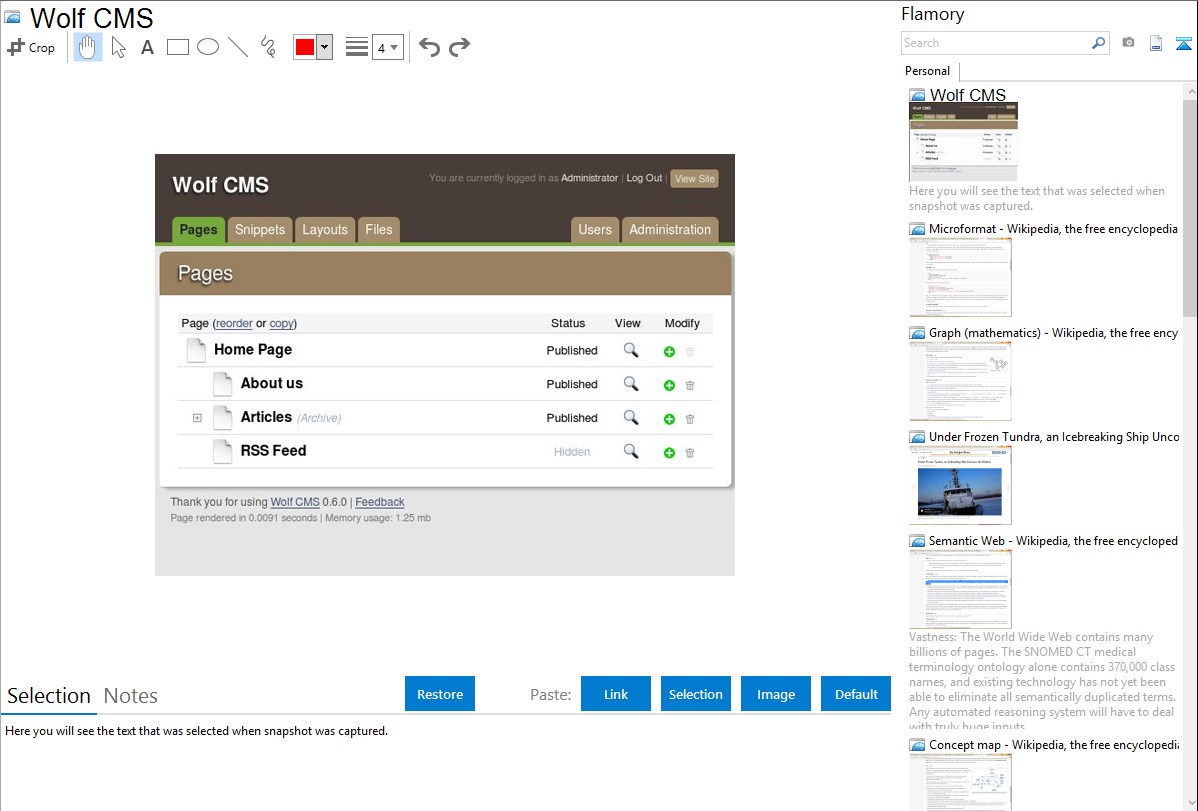The width and height of the screenshot is (1198, 811).
Task: Switch to the Personal tab
Action: (928, 70)
